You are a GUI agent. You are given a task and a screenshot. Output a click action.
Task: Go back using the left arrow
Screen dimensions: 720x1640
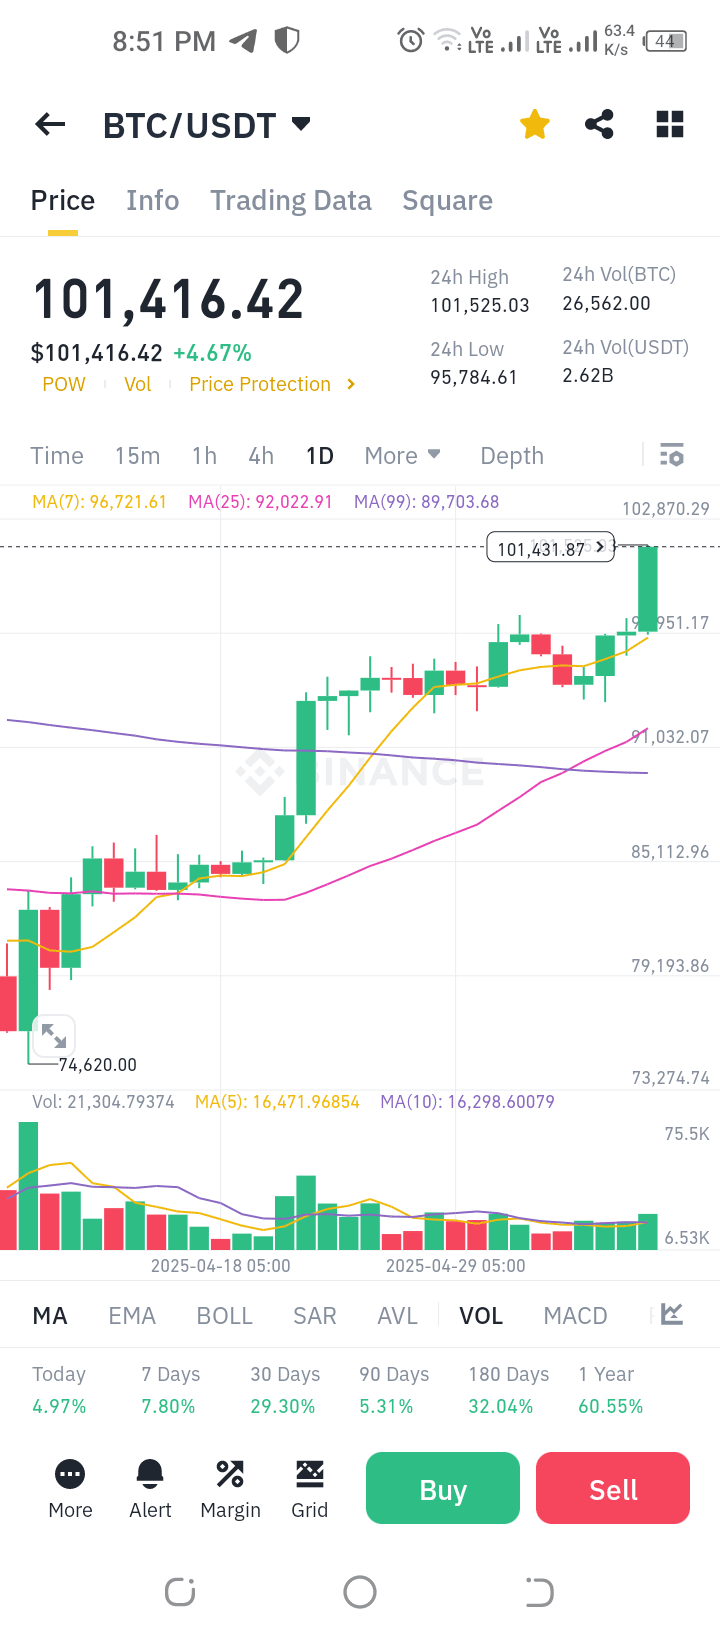pos(50,125)
